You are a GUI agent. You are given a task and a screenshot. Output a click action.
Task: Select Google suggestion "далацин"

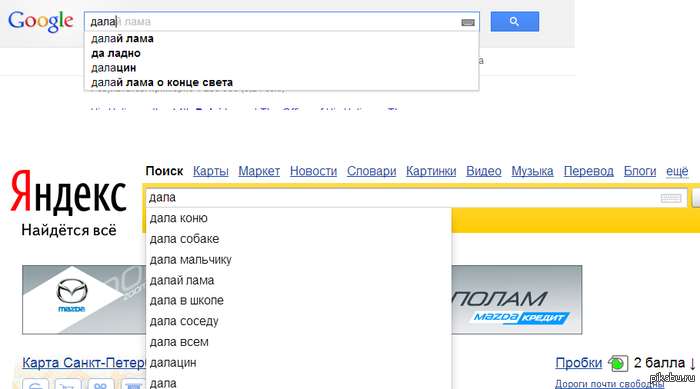coord(281,68)
